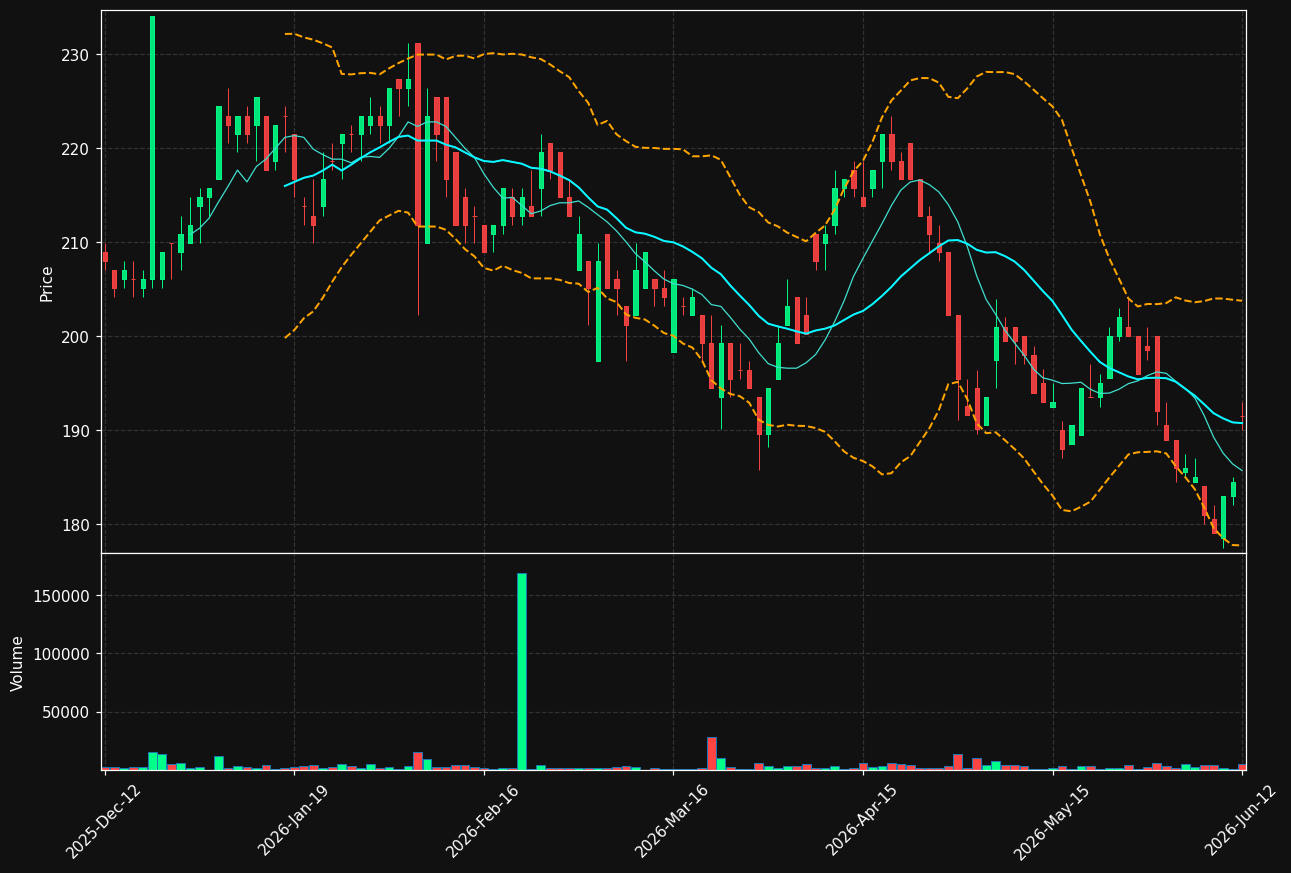Image resolution: width=1291 pixels, height=873 pixels.
Task: Click the tallest green volume bar
Action: click(x=522, y=671)
